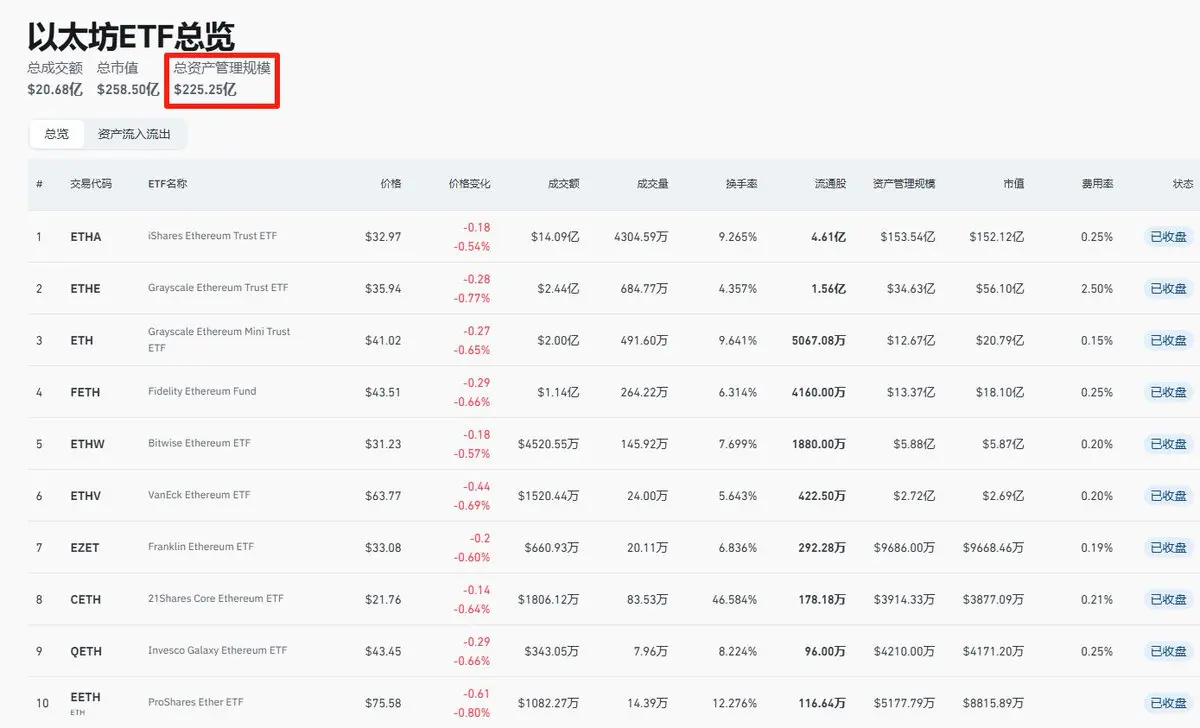Screen dimensions: 1200x728
Task: Open the EZET ticker link
Action: (85, 548)
